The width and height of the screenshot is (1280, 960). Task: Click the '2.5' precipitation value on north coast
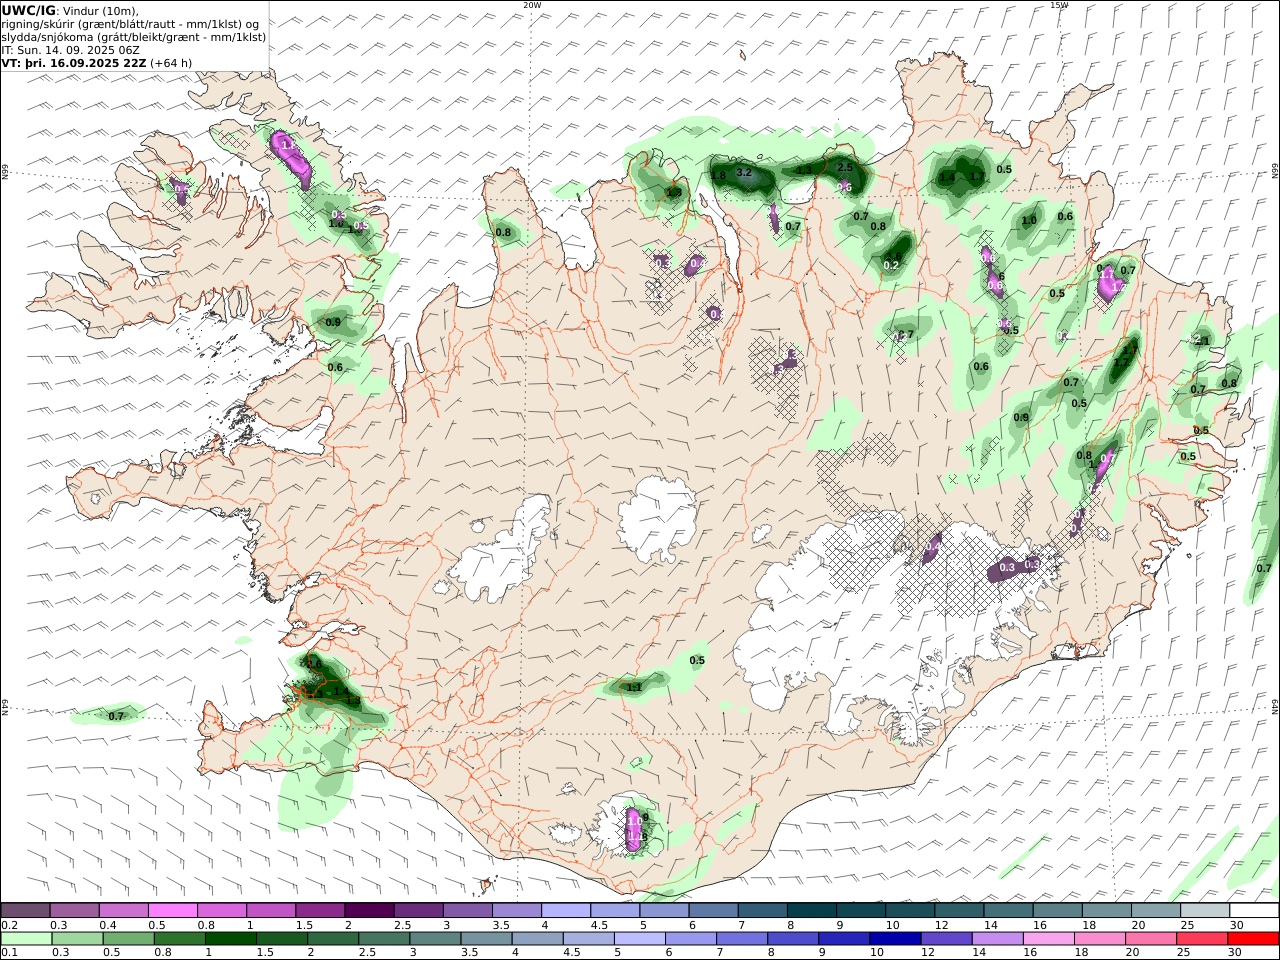[845, 167]
